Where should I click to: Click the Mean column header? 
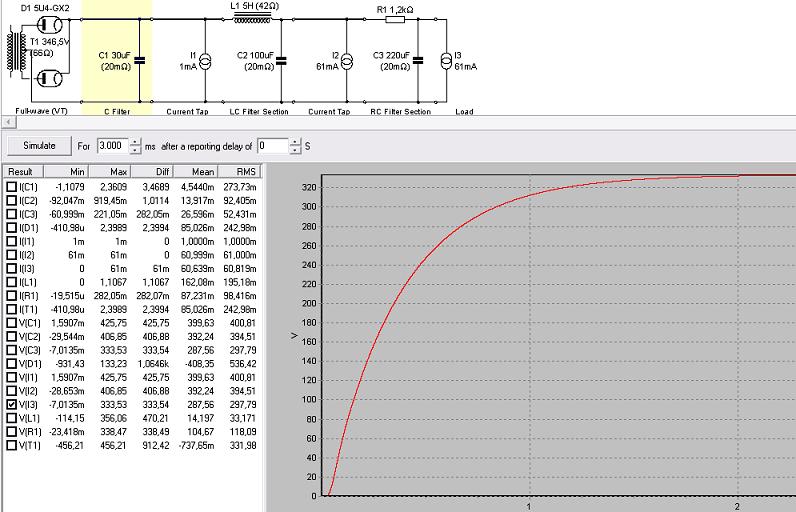(x=203, y=172)
